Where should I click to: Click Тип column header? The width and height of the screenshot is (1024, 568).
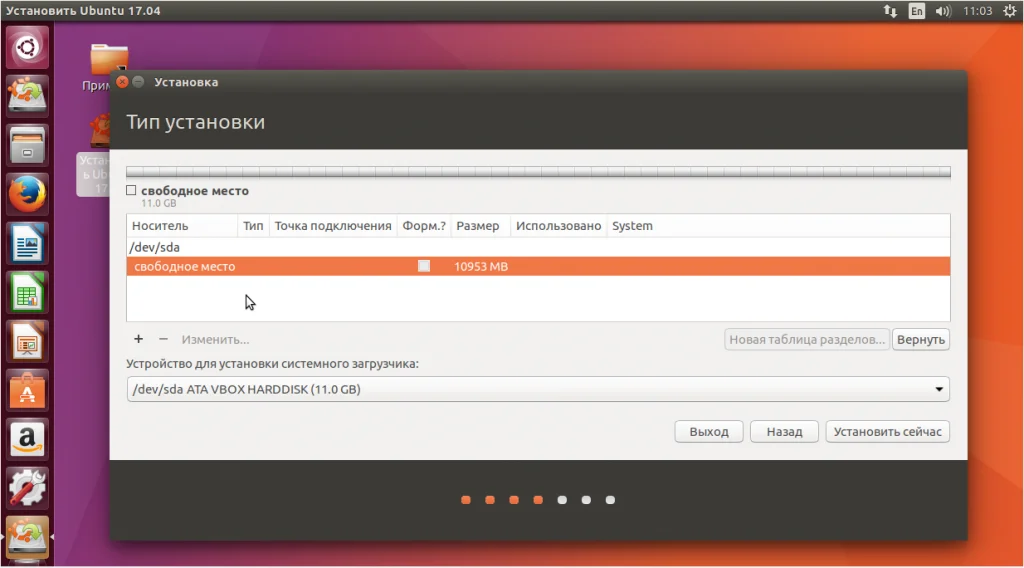pos(253,226)
